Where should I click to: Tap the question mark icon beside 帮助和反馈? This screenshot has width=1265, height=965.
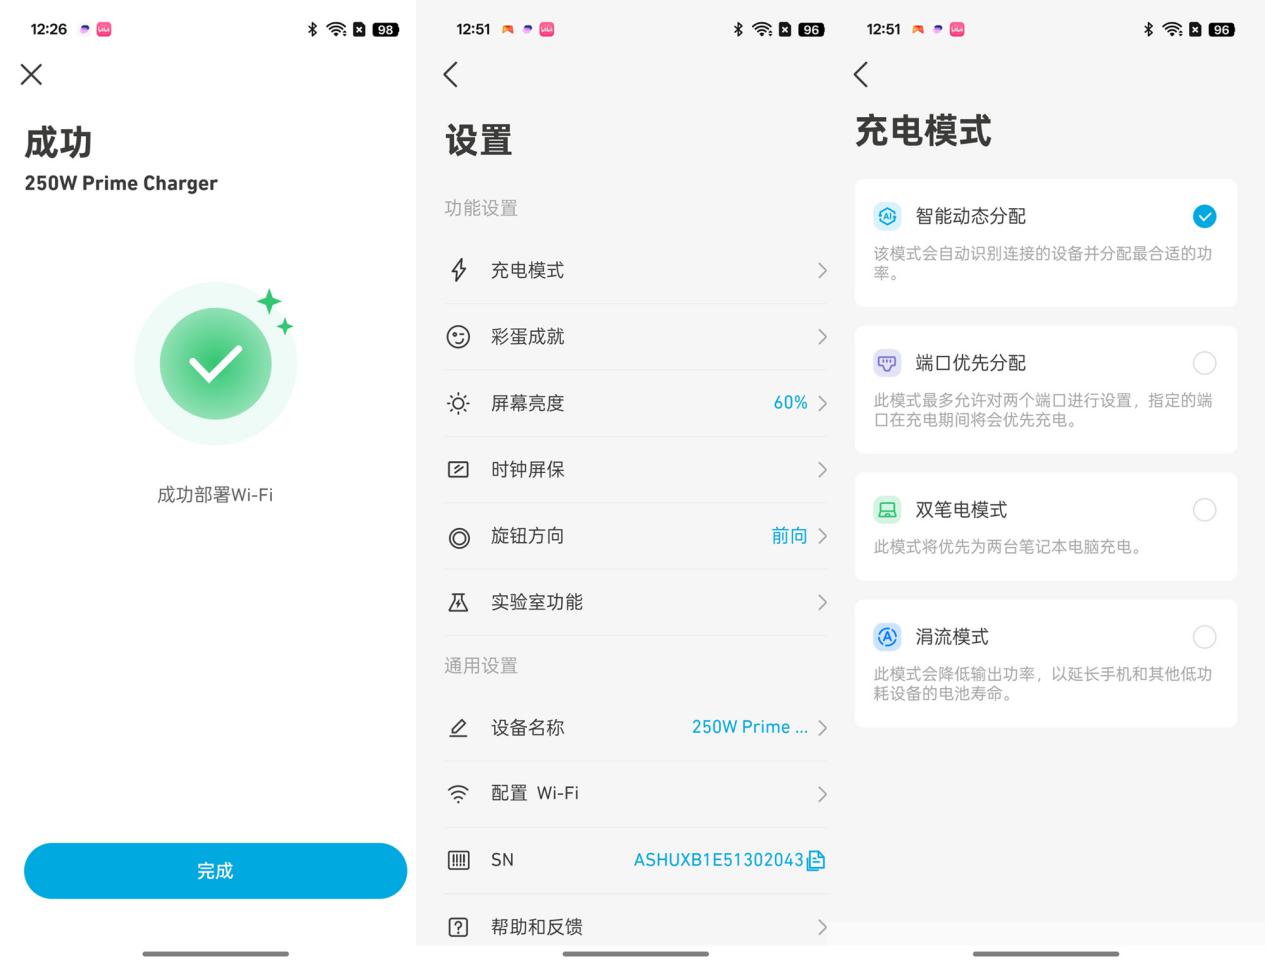point(458,927)
